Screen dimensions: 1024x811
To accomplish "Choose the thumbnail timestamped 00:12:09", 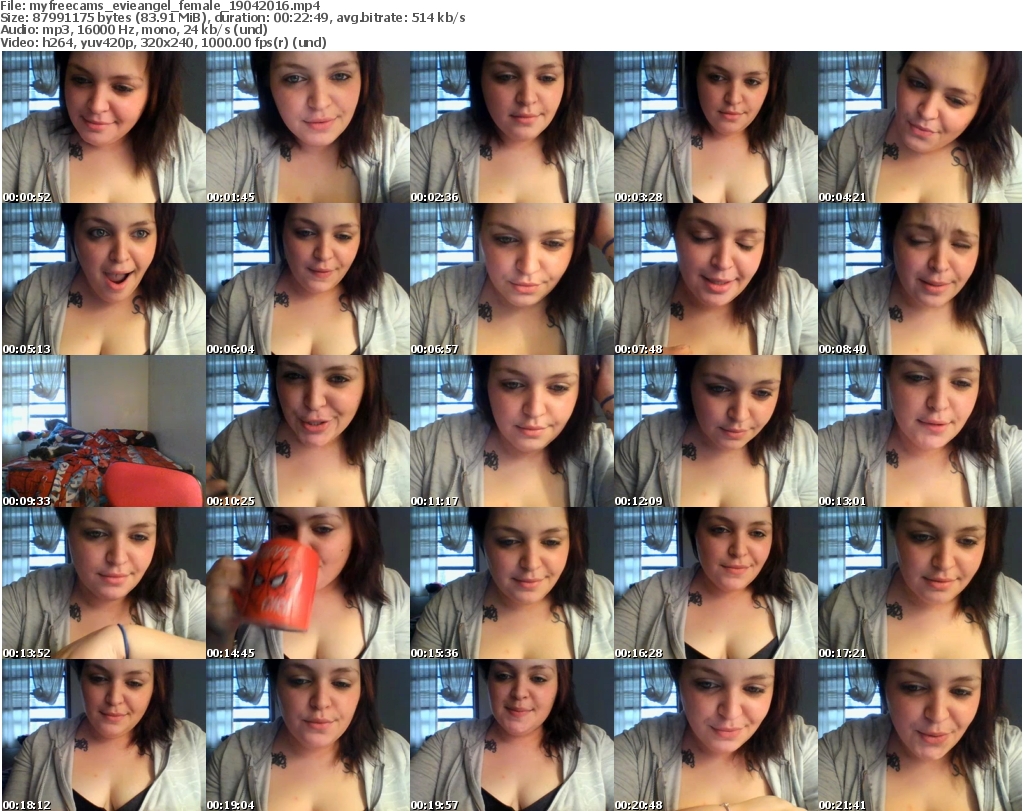I will pyautogui.click(x=716, y=432).
